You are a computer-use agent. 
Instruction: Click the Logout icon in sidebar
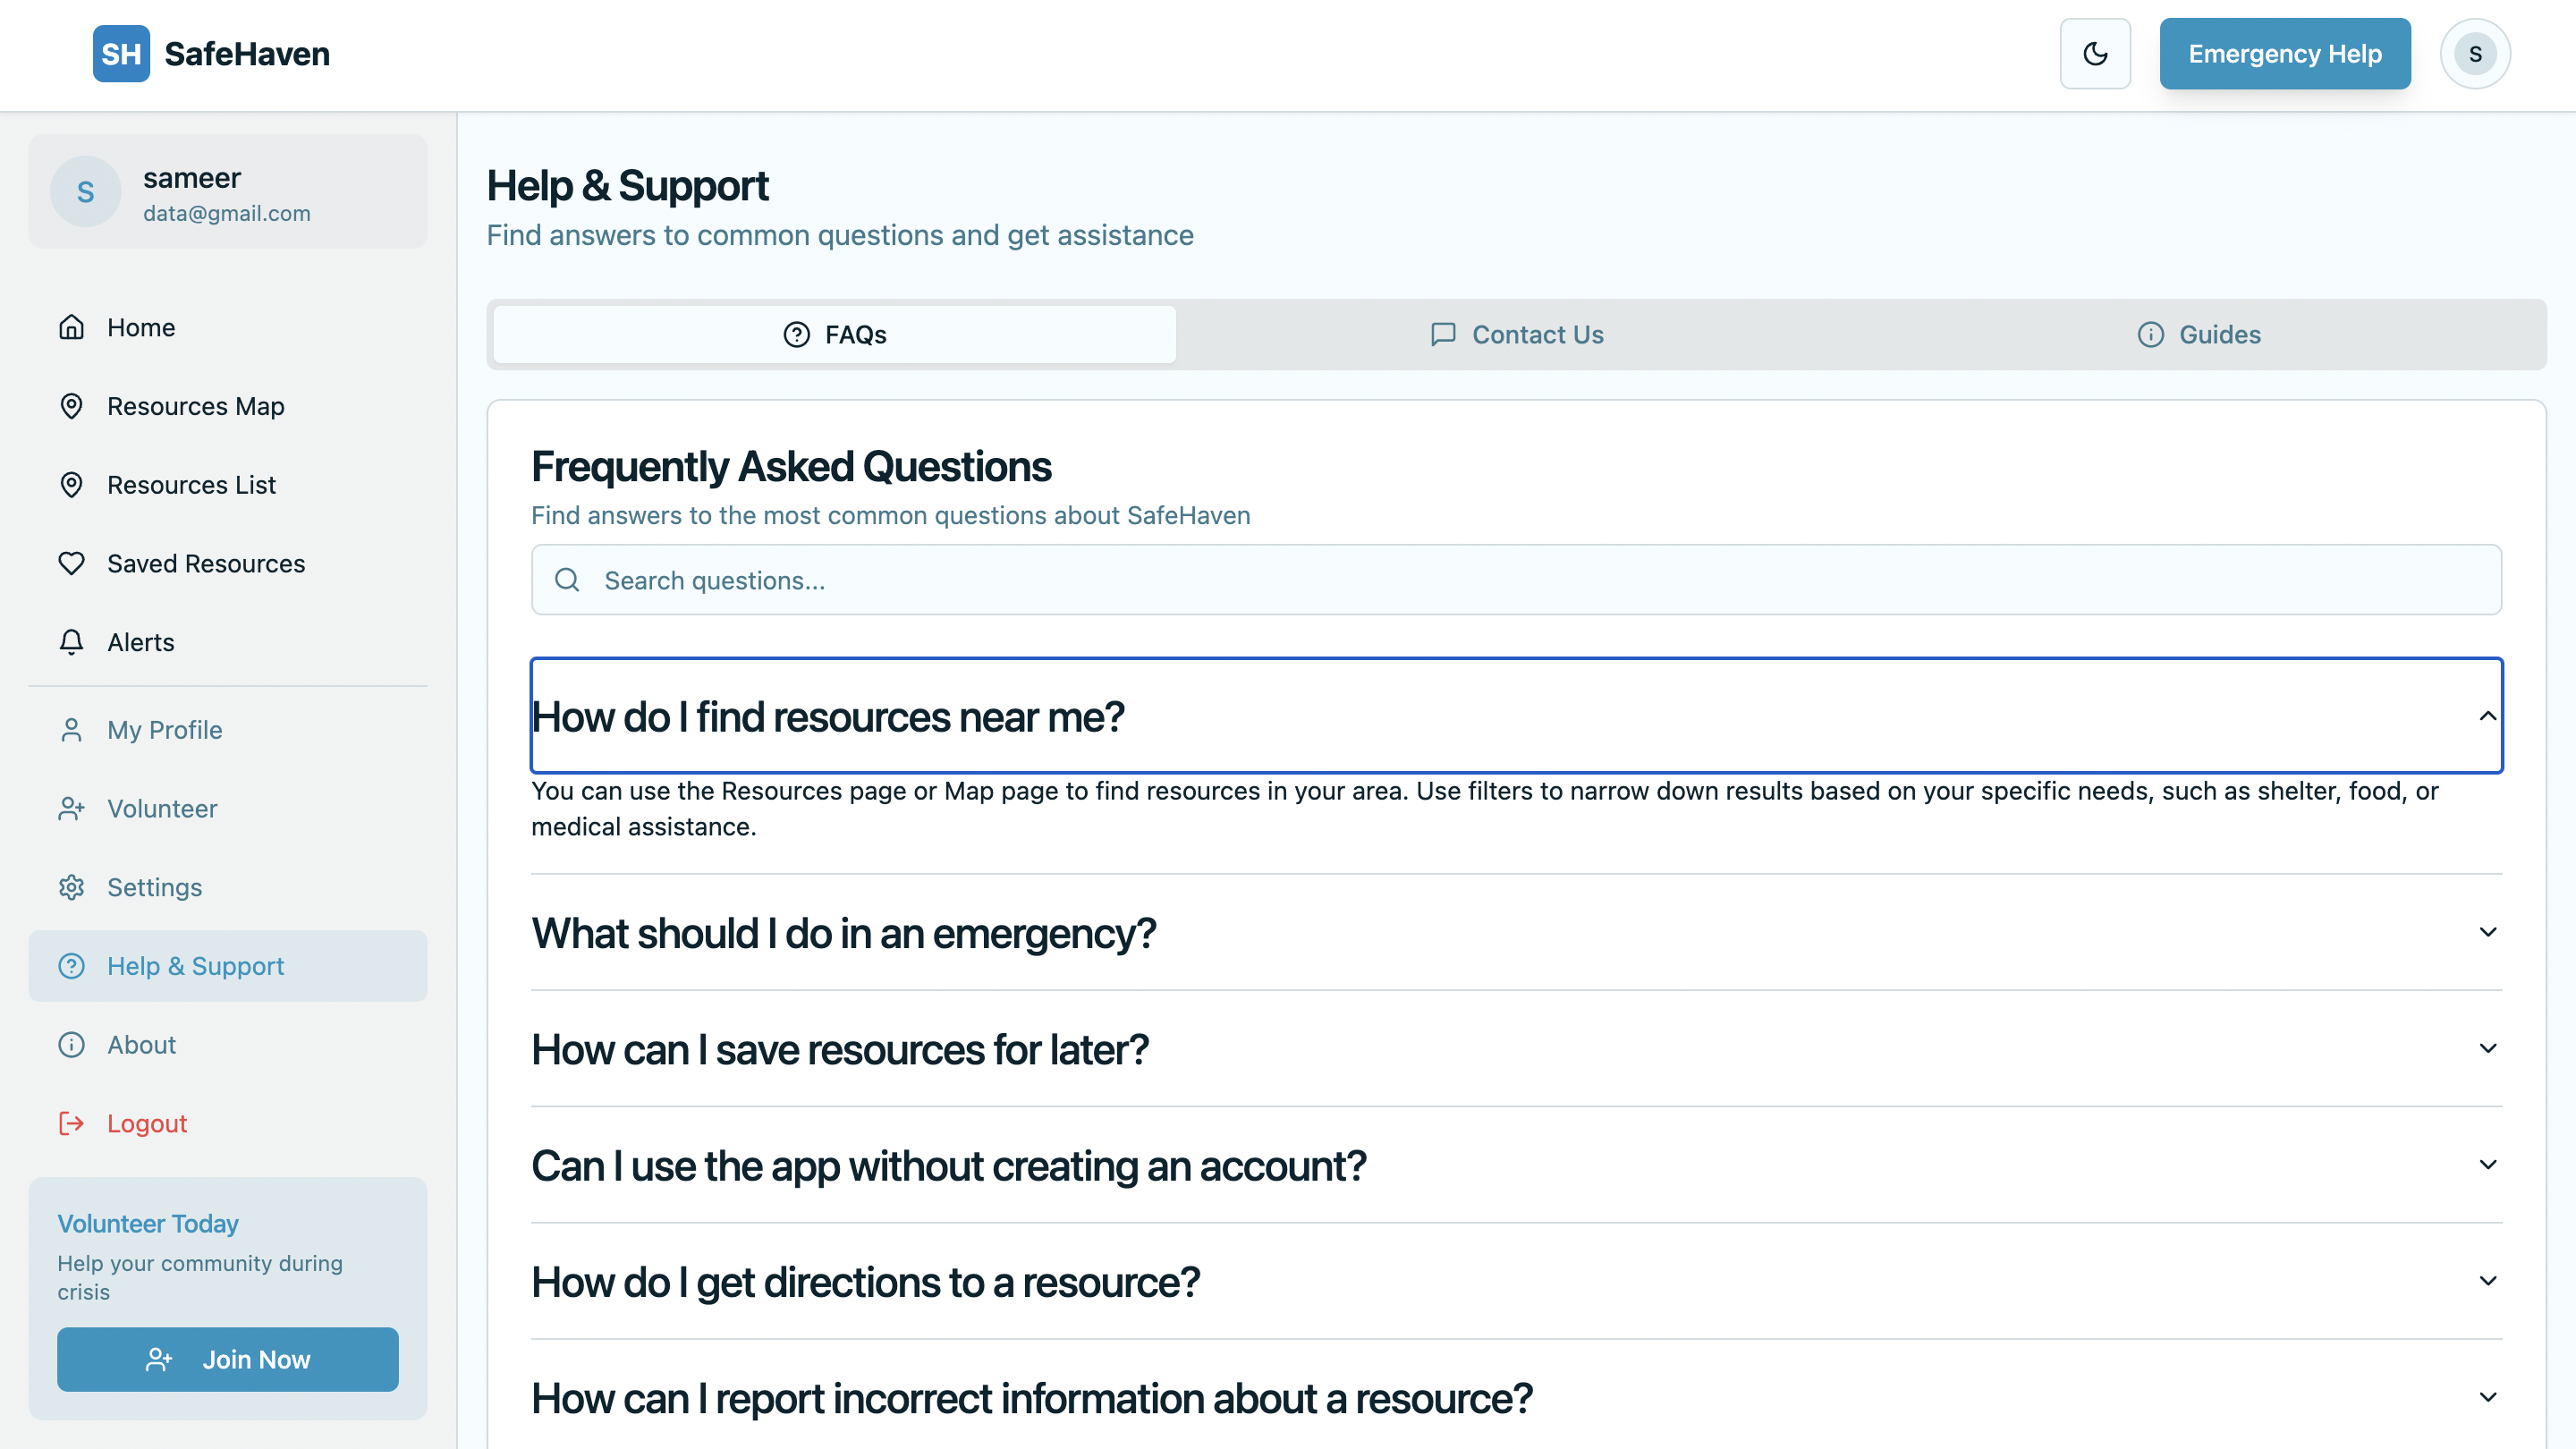tap(71, 1123)
